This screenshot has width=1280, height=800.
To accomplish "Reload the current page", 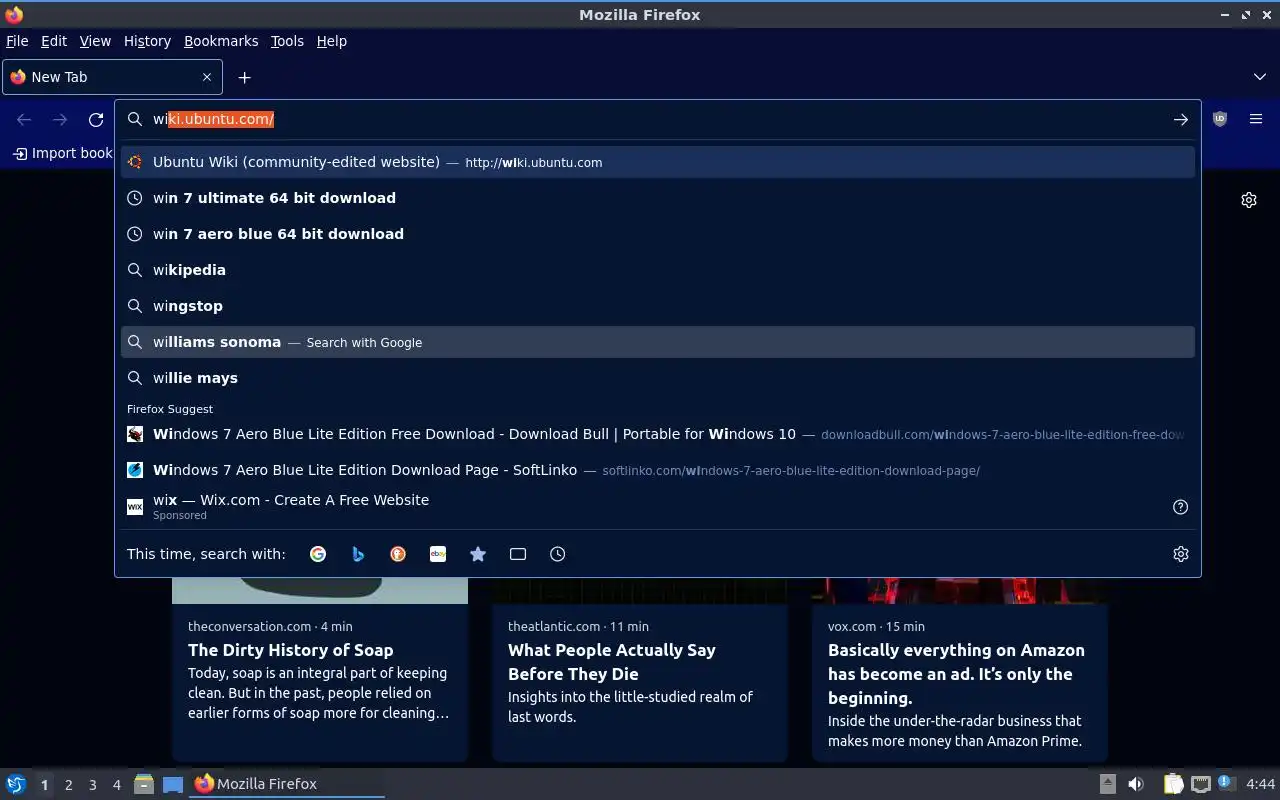I will [96, 119].
